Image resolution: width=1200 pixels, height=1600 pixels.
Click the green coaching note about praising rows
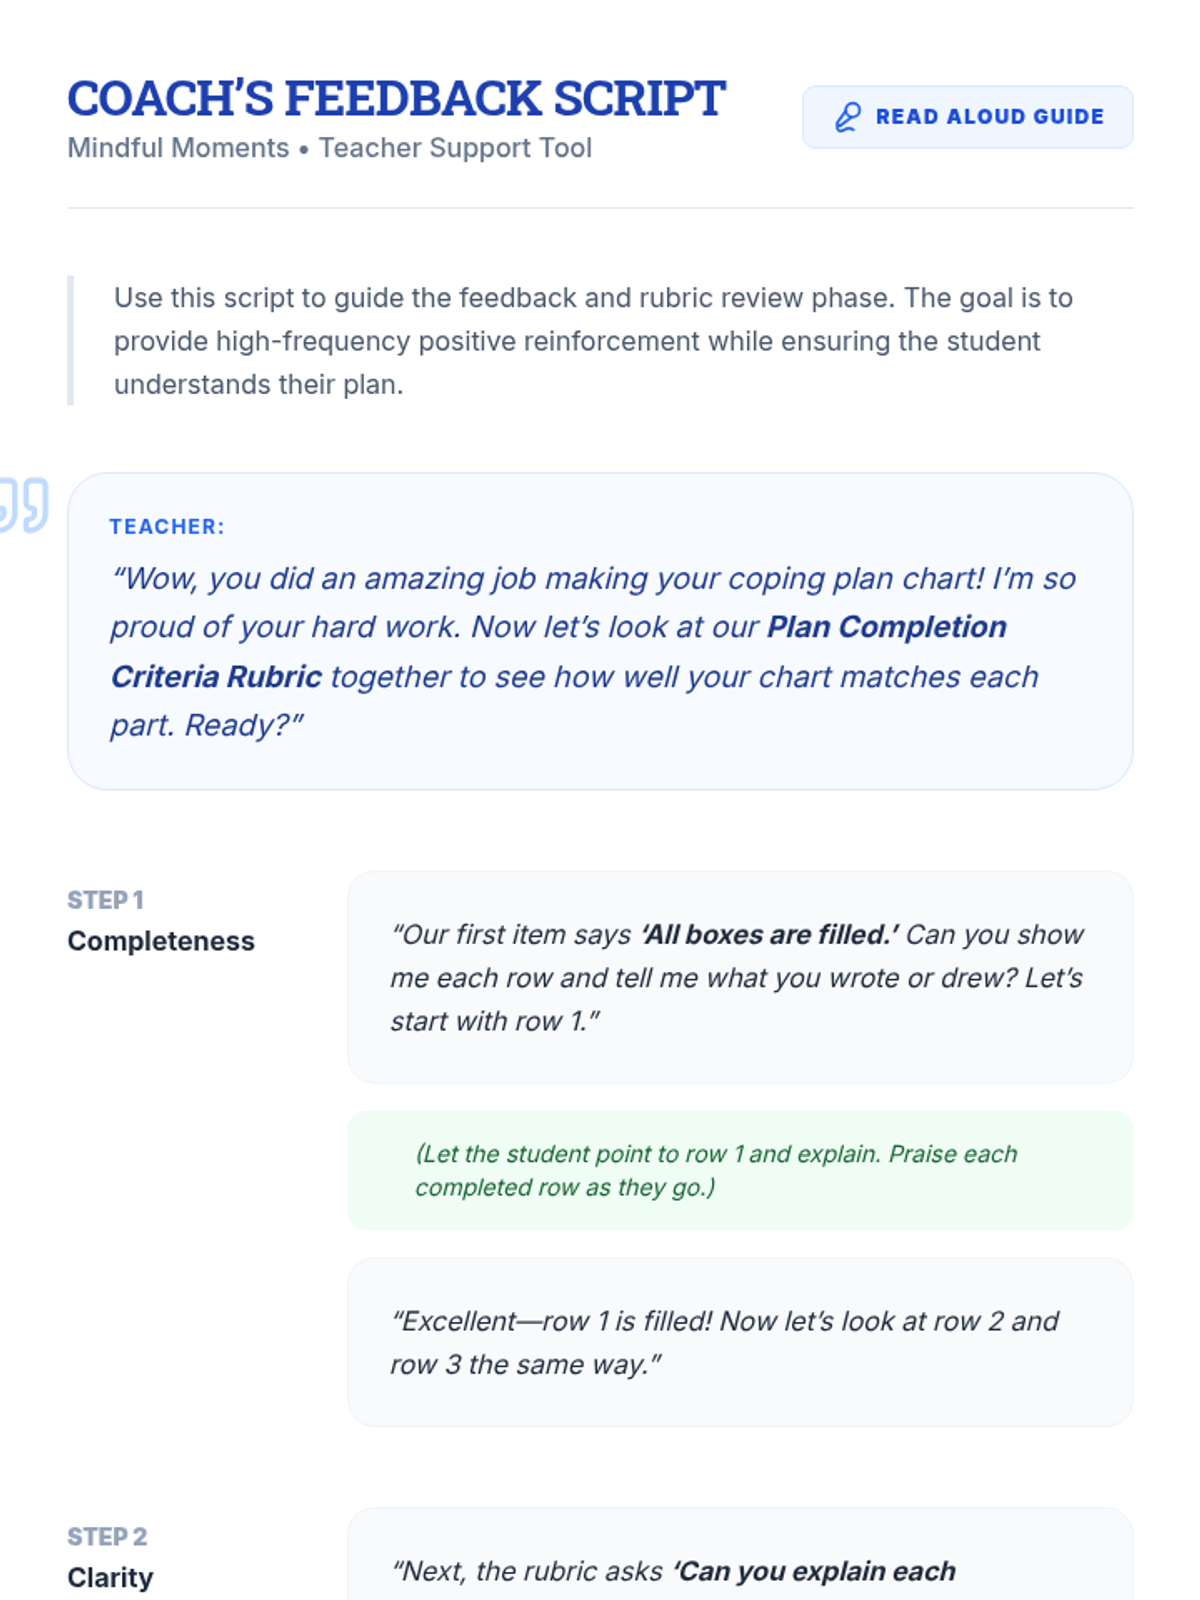[x=740, y=1170]
